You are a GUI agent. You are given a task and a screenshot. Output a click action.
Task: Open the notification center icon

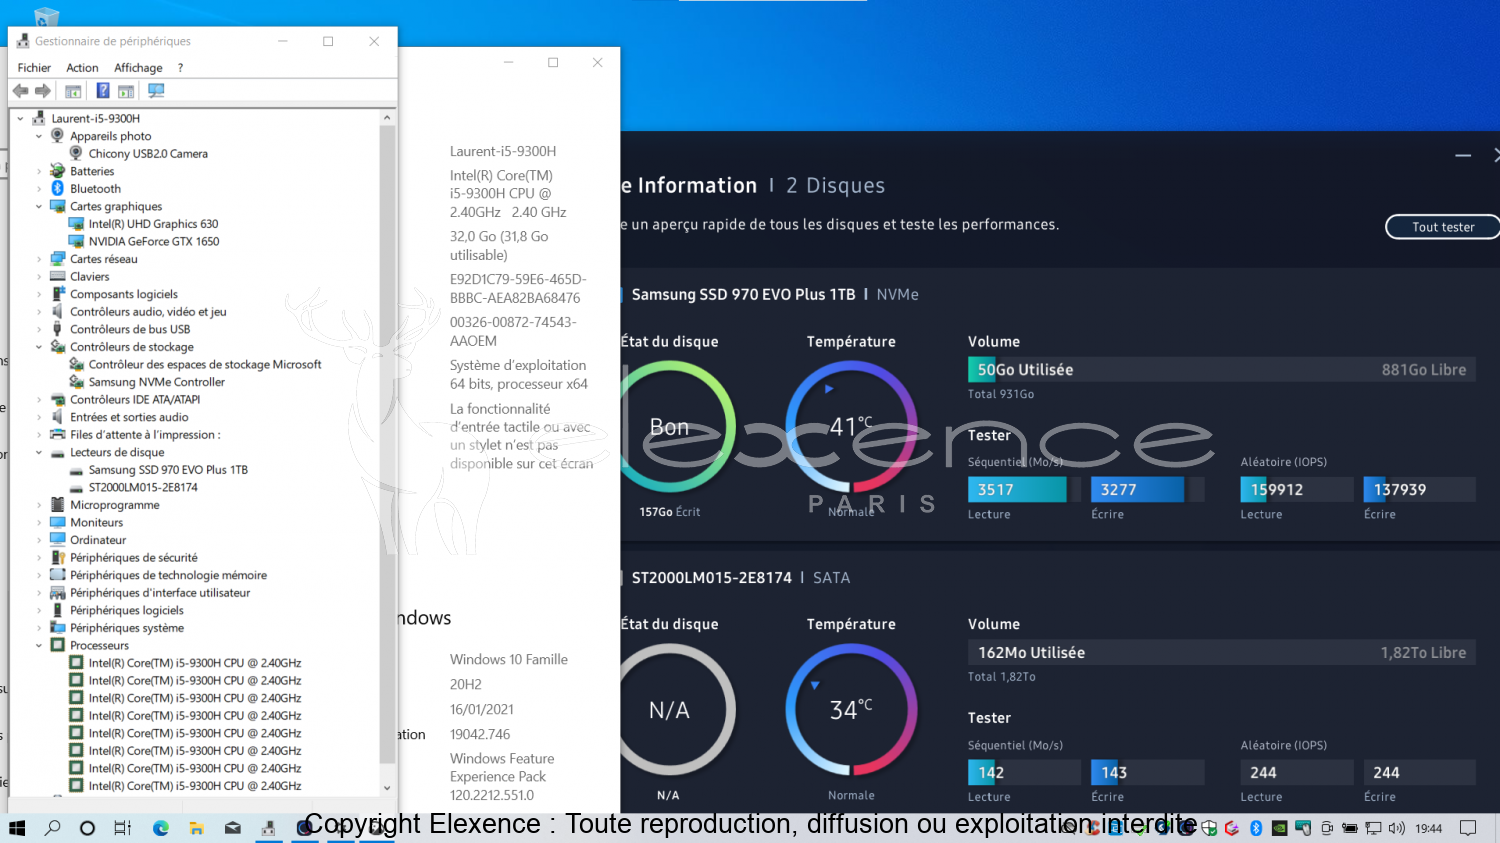(1468, 828)
